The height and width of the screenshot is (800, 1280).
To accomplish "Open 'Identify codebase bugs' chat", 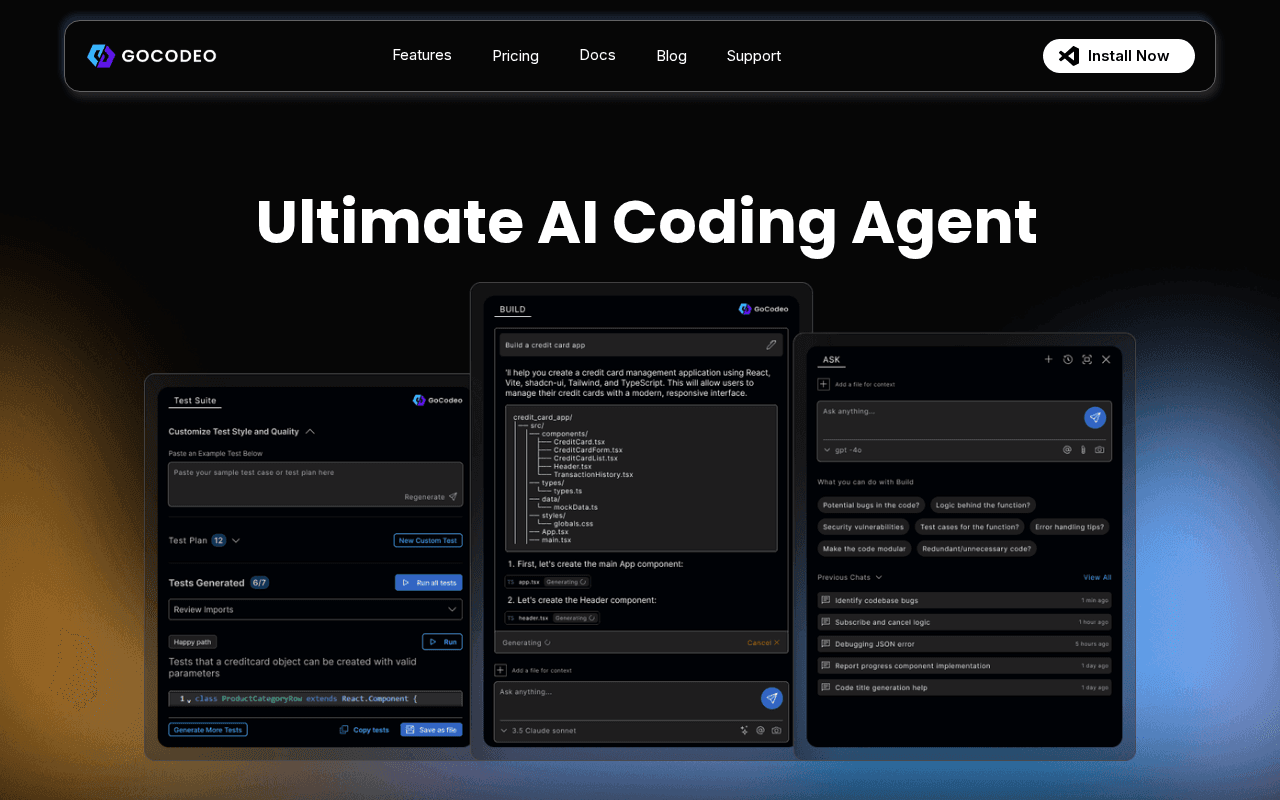I will tap(964, 600).
